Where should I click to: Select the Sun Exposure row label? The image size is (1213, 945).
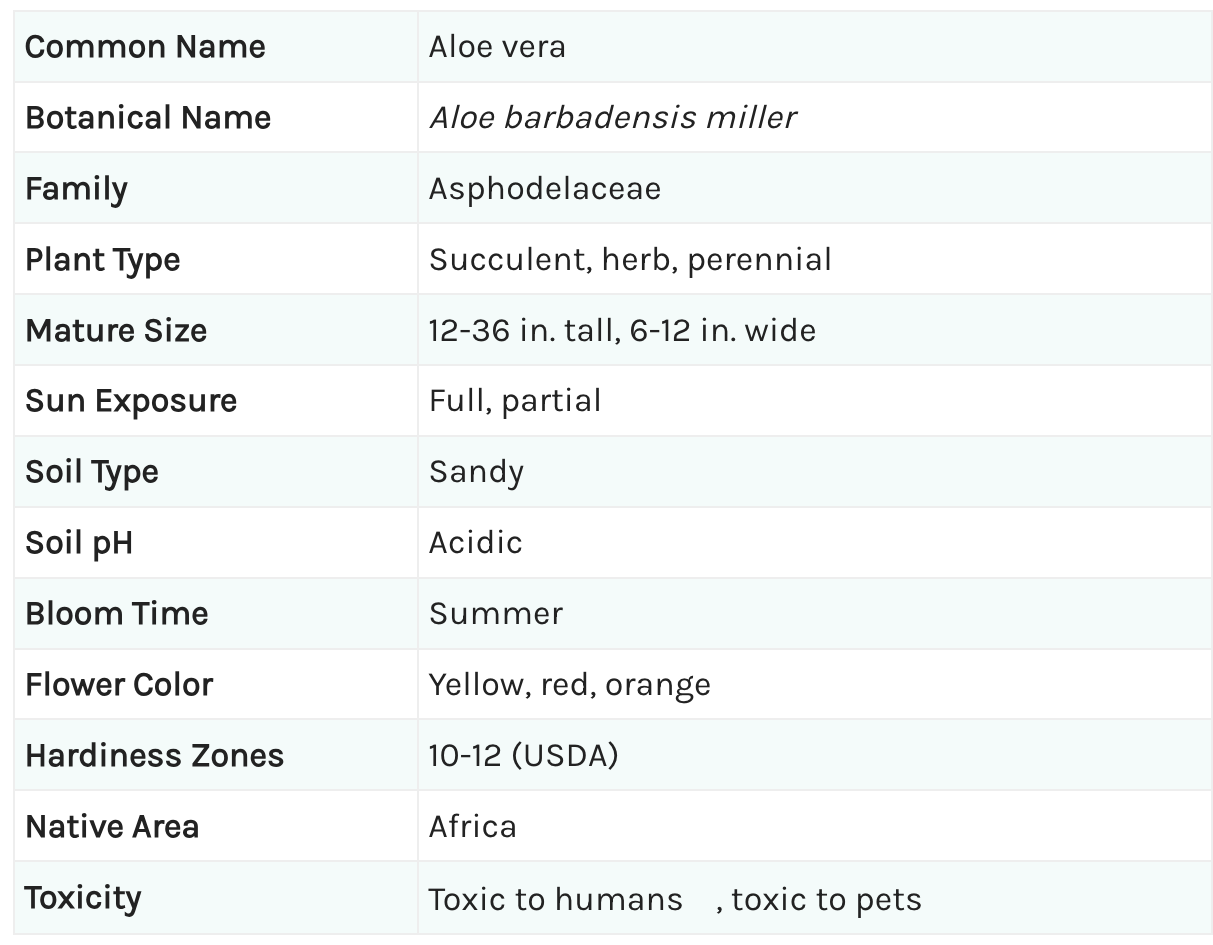tap(131, 401)
